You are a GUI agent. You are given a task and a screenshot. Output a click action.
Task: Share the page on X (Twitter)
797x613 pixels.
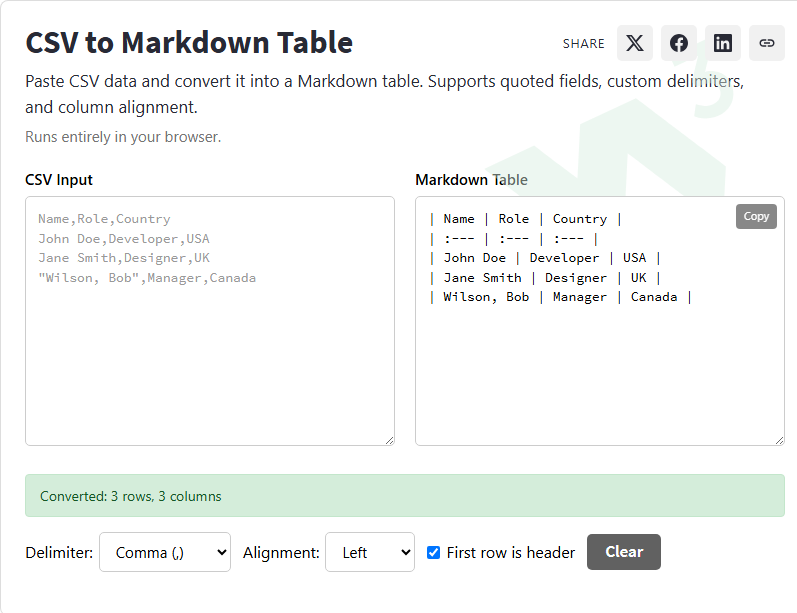[x=634, y=43]
